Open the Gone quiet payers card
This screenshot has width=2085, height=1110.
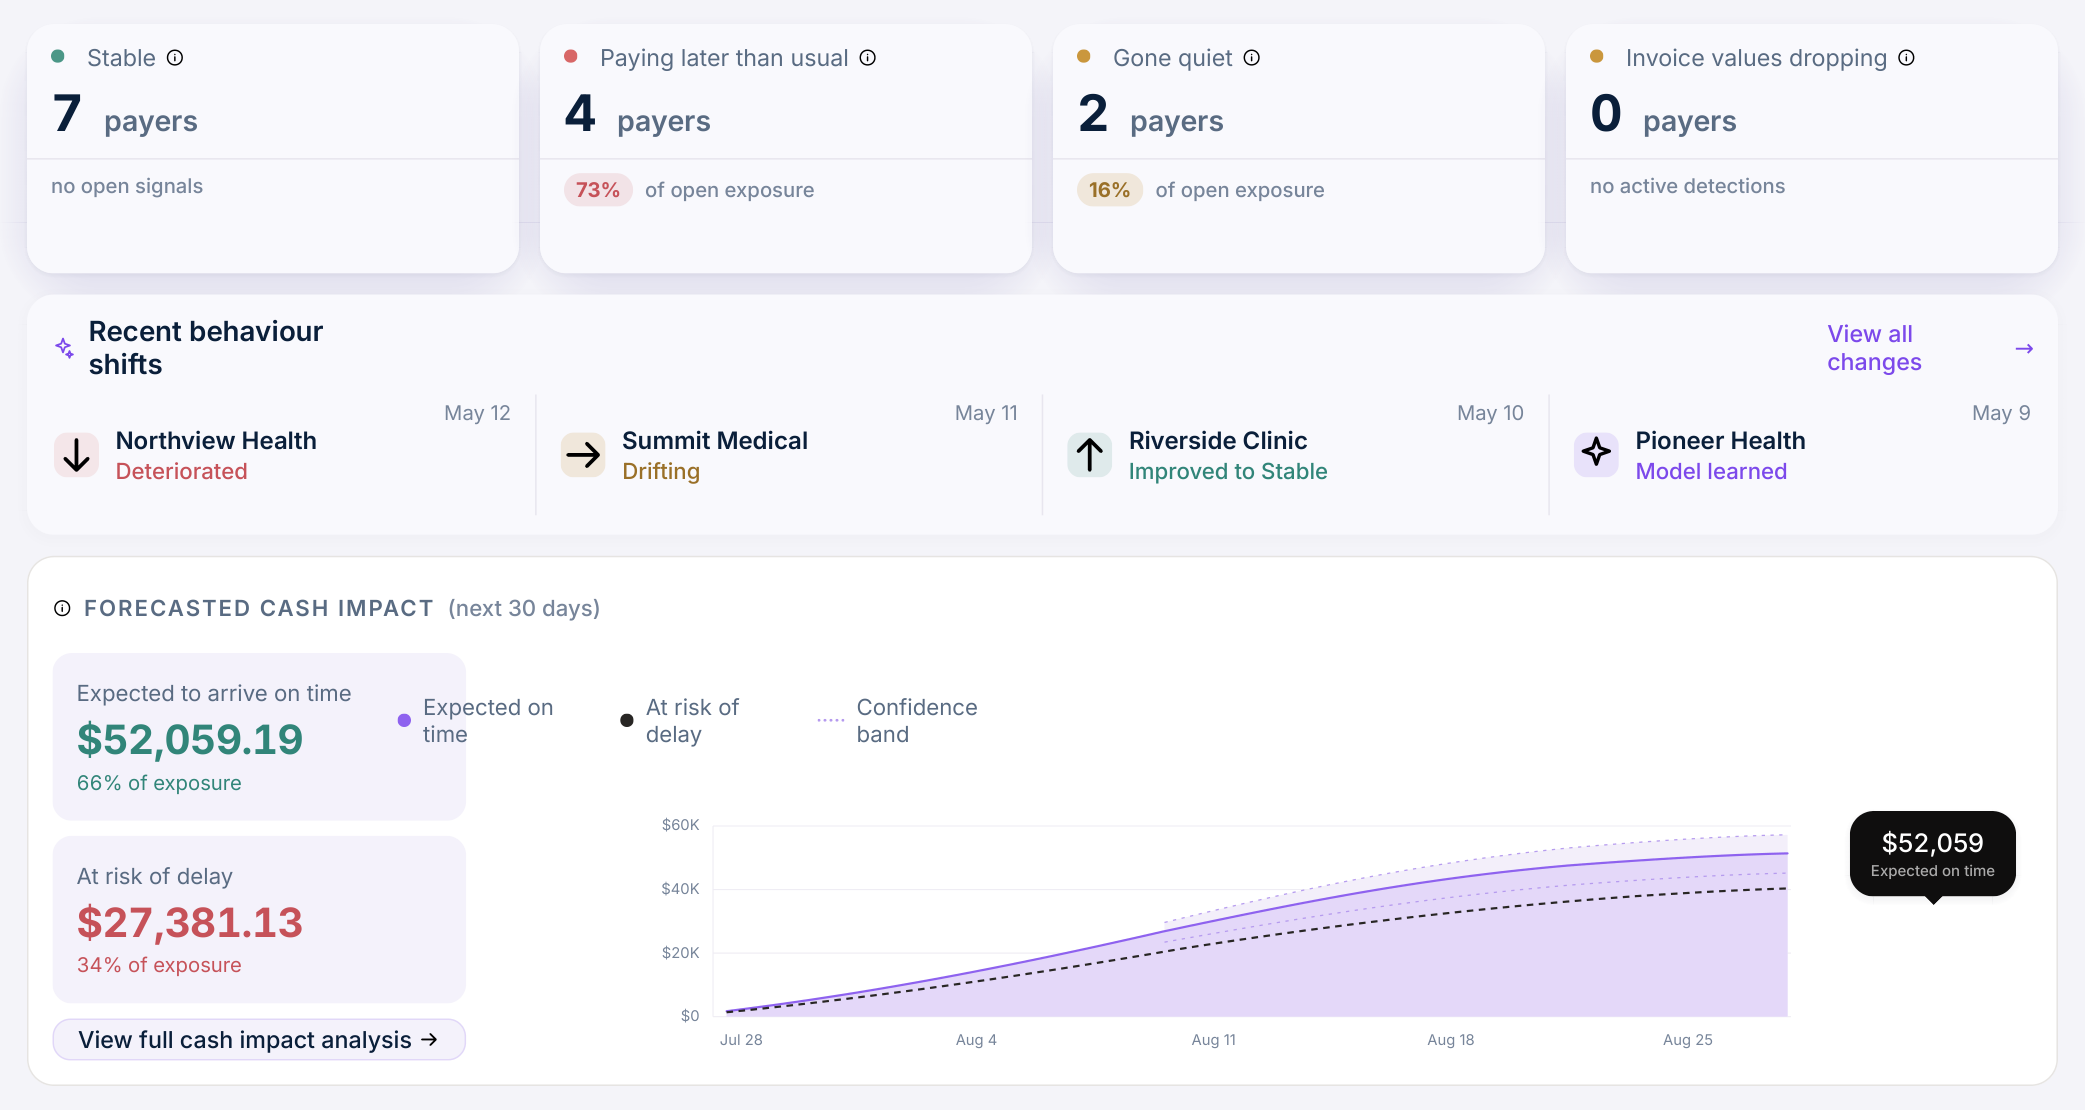coord(1299,149)
